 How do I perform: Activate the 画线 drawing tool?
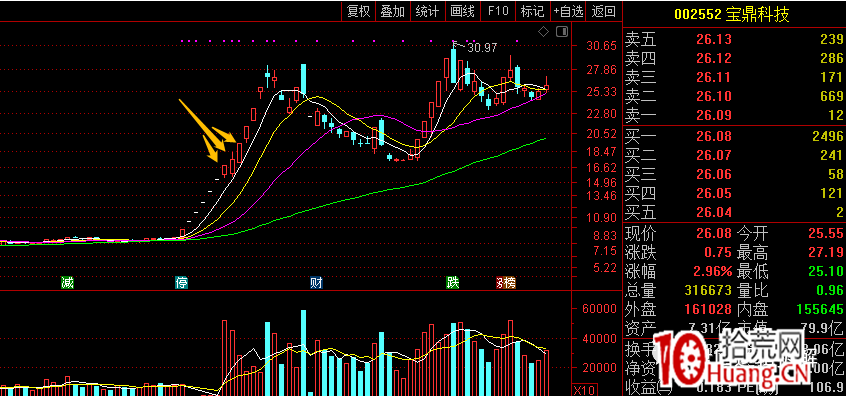pos(462,11)
